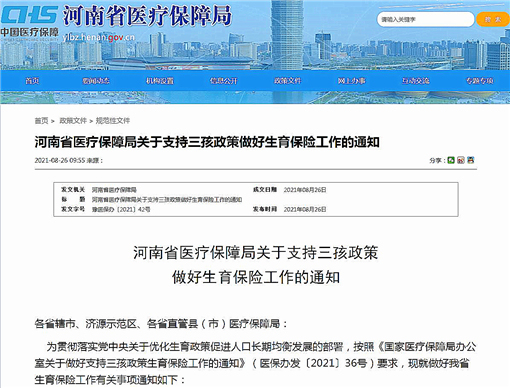Screen dimensions: 510x388
Task: Open the 信息公开 navigation menu item
Action: click(224, 81)
